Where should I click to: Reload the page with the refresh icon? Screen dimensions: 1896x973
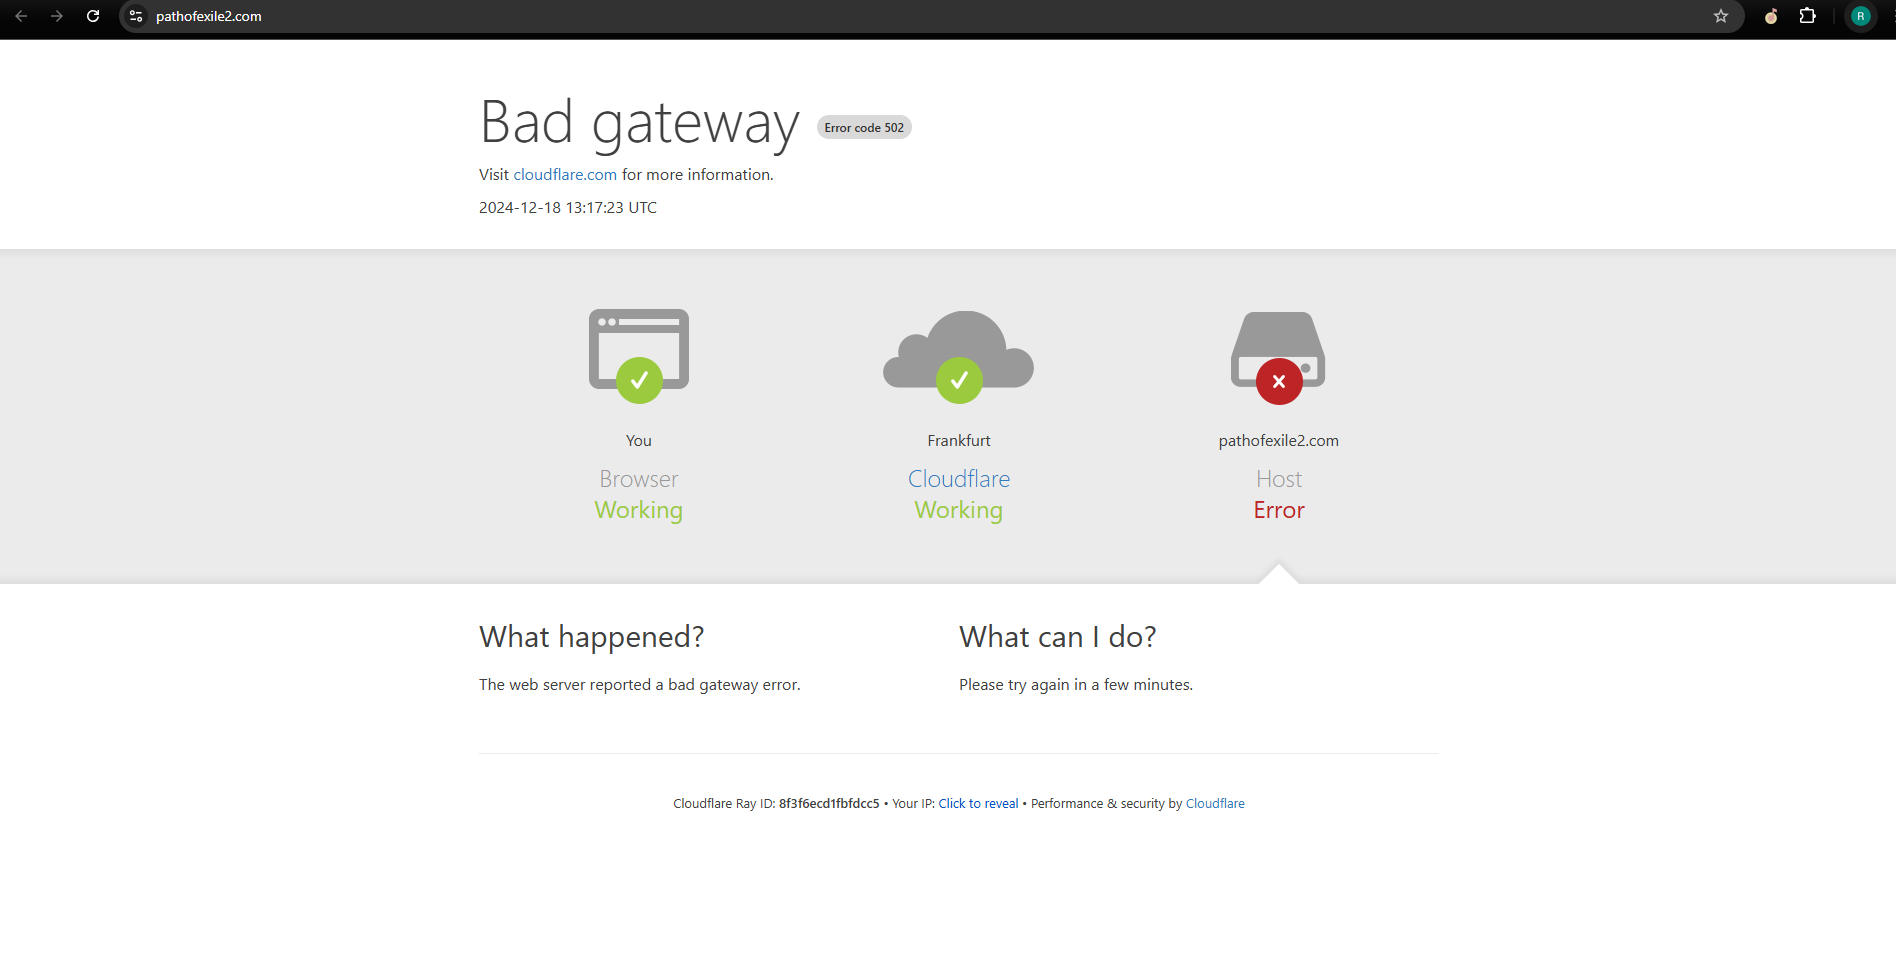pyautogui.click(x=93, y=16)
